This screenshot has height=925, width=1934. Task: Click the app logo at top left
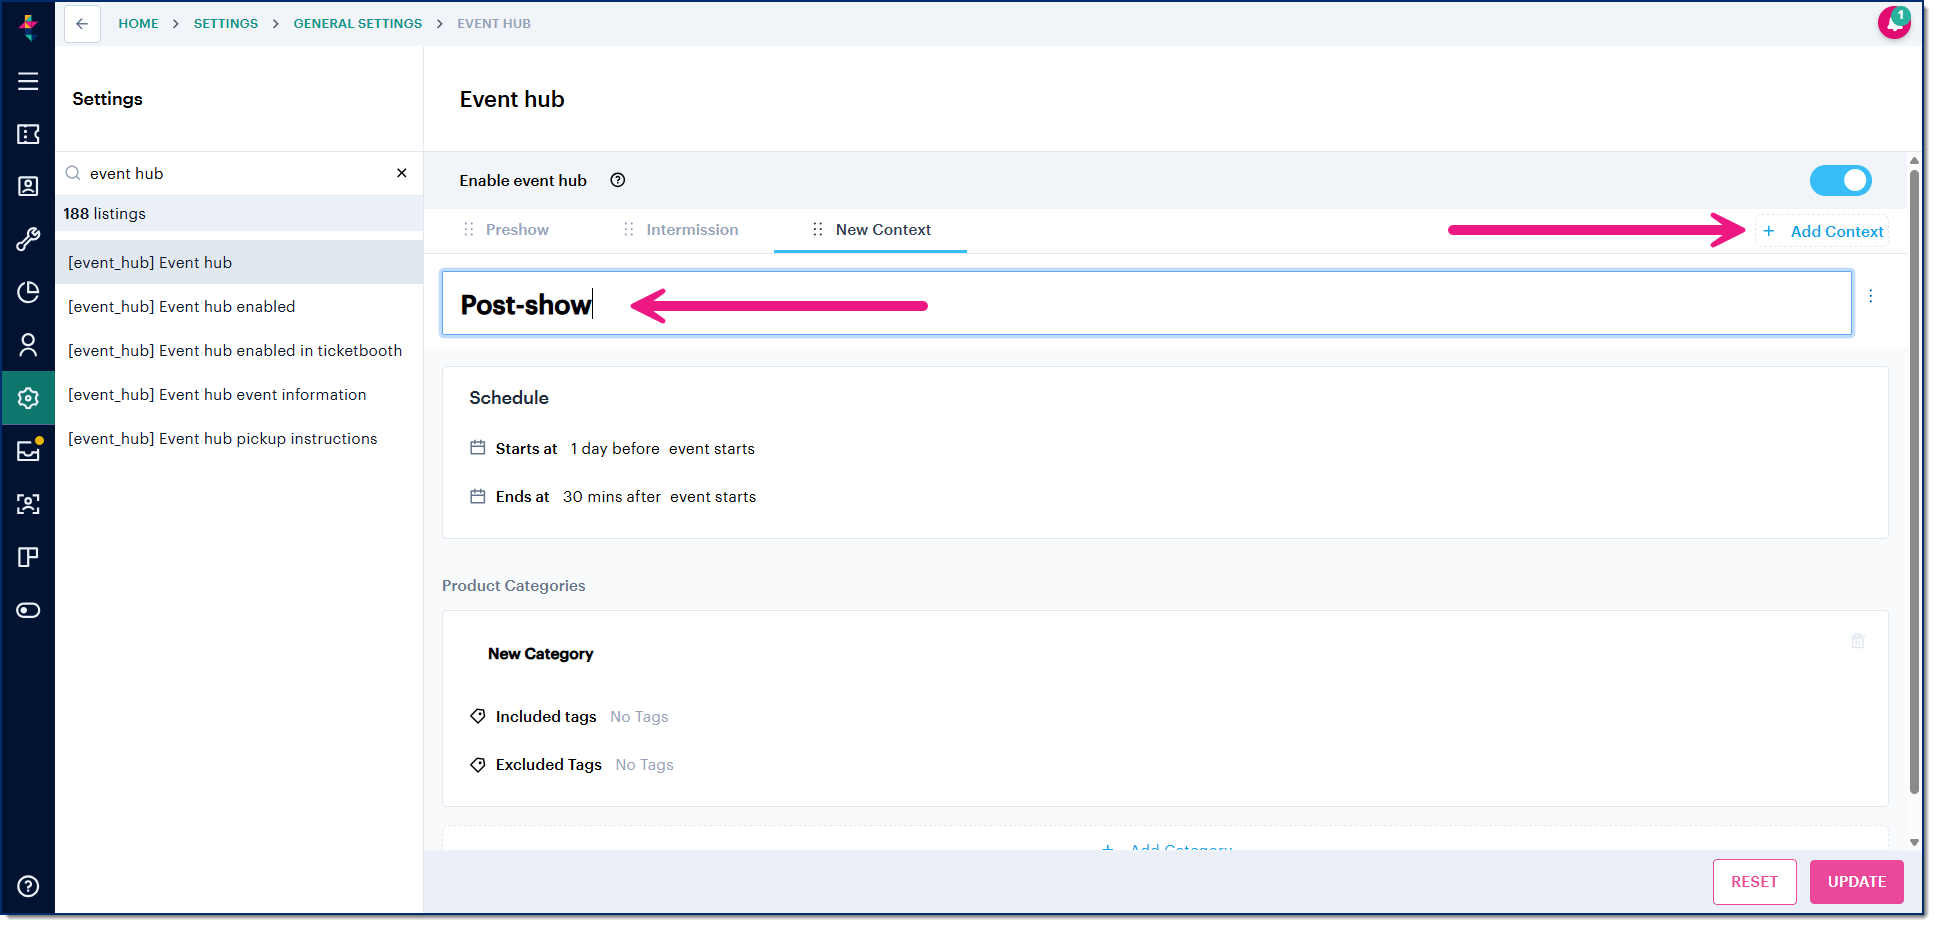click(x=28, y=26)
